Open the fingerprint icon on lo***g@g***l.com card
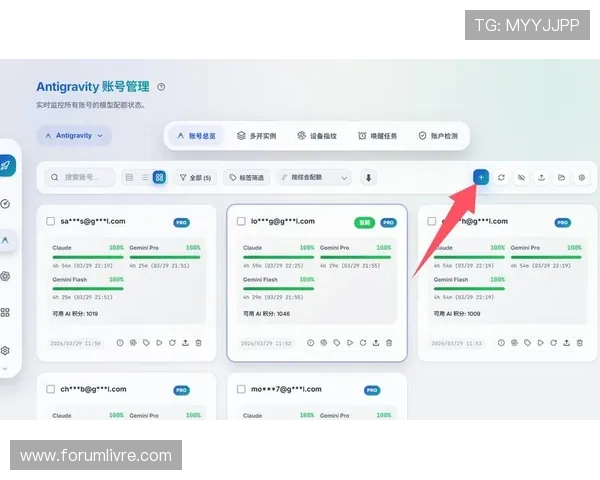This screenshot has width=600, height=480. pyautogui.click(x=324, y=343)
